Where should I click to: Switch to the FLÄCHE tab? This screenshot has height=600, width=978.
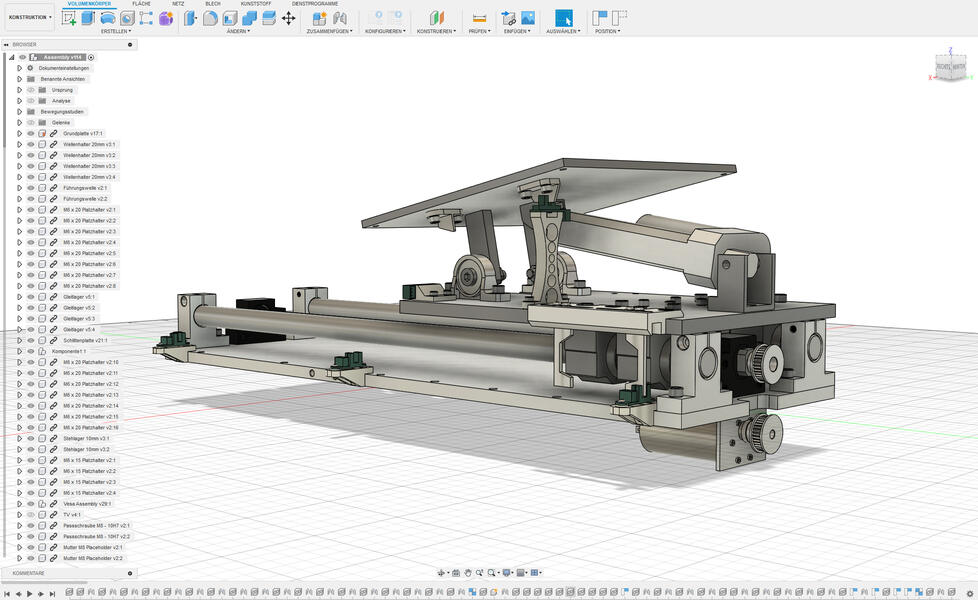[x=141, y=4]
